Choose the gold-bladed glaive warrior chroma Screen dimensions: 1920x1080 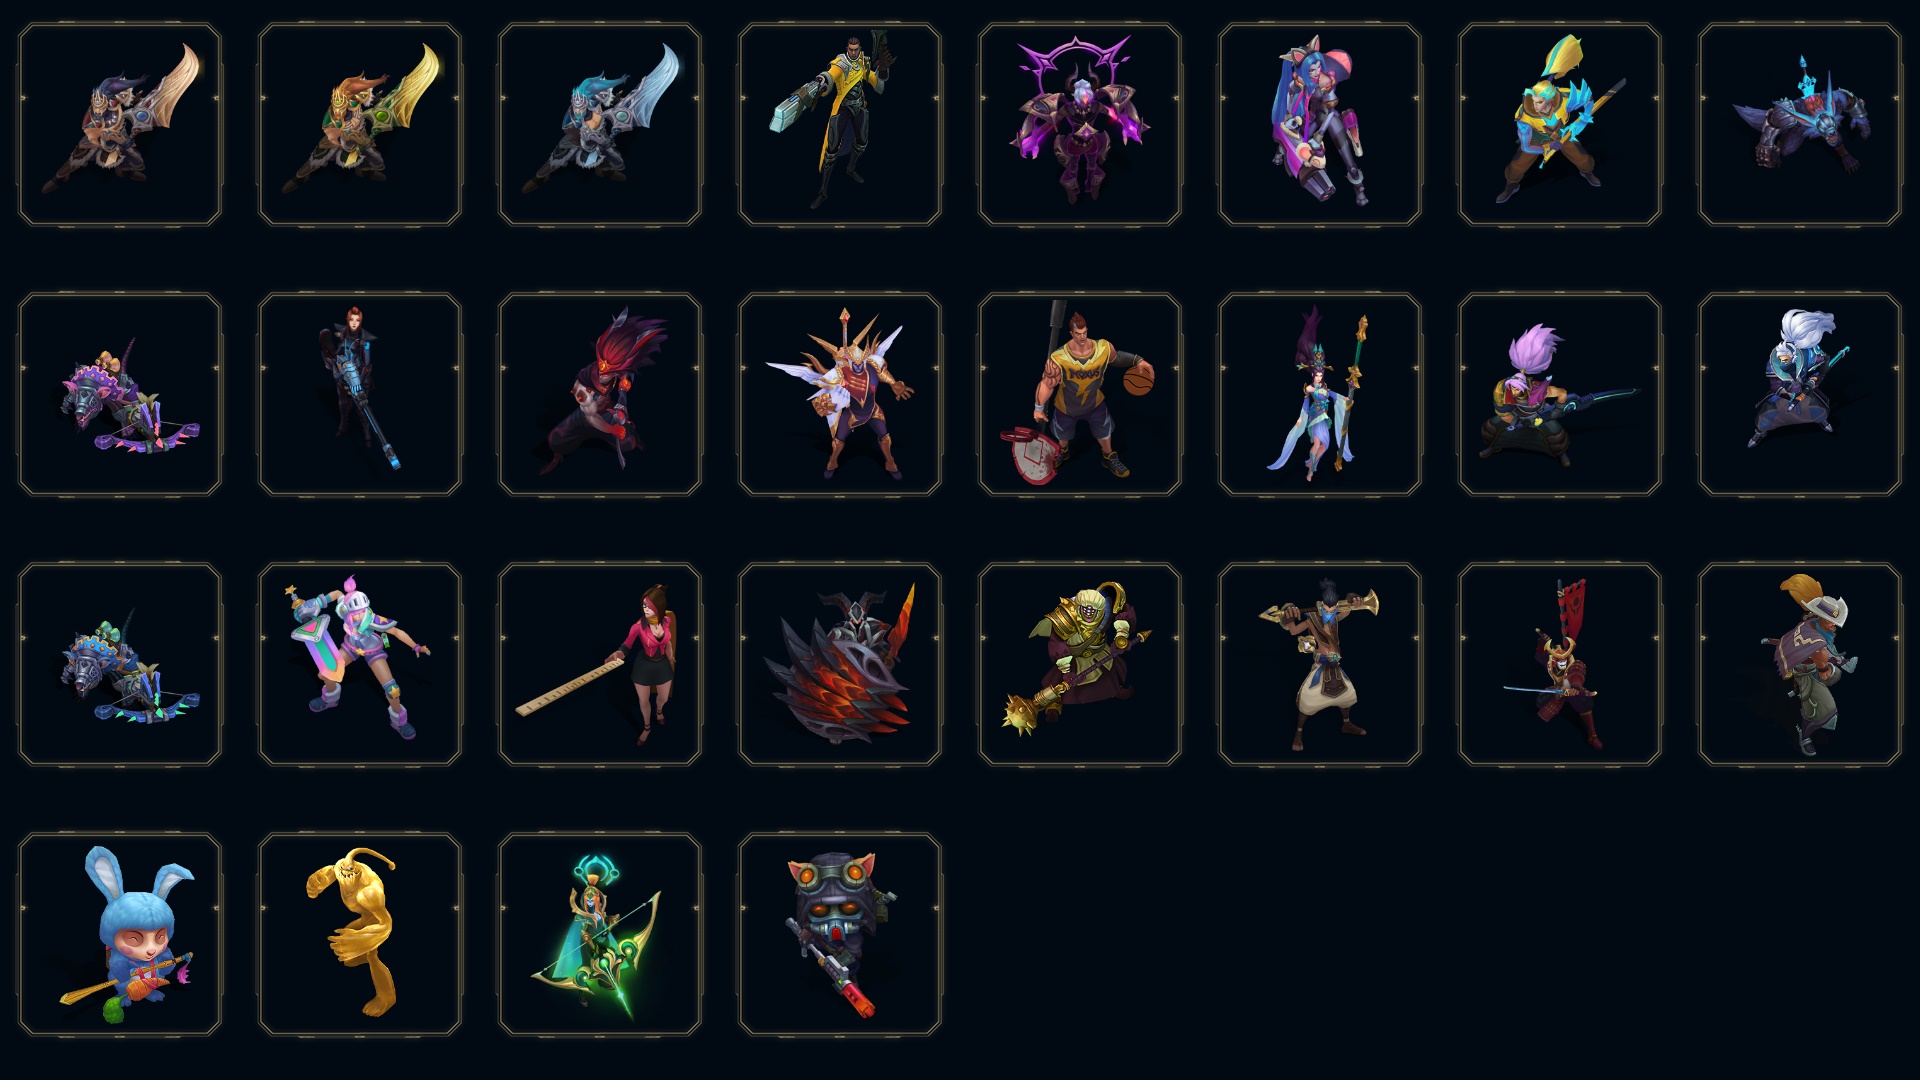point(360,124)
